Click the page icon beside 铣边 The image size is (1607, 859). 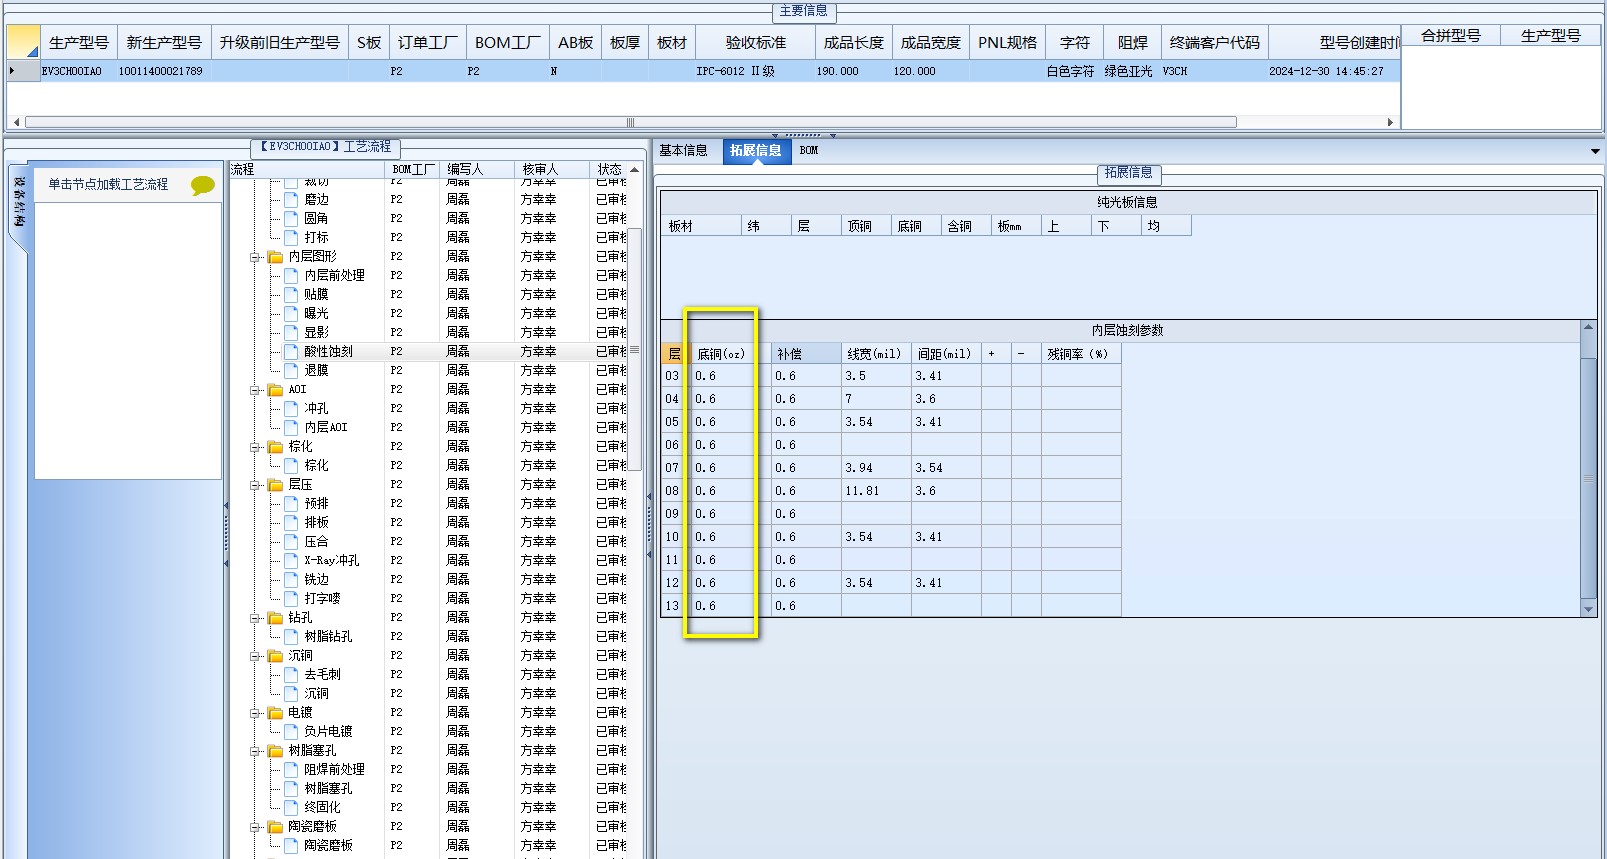(x=291, y=580)
